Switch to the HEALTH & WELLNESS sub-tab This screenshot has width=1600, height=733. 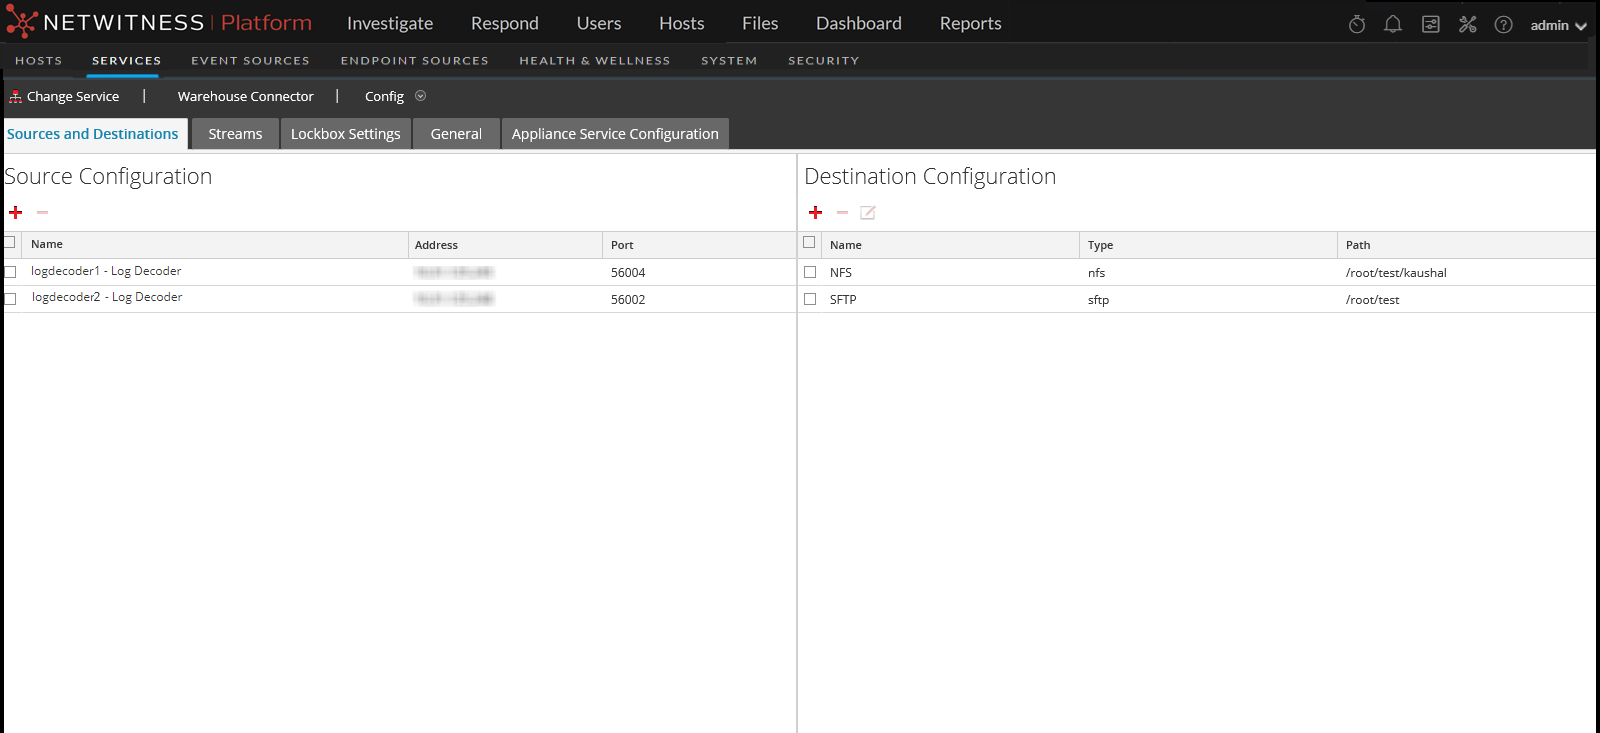(595, 61)
